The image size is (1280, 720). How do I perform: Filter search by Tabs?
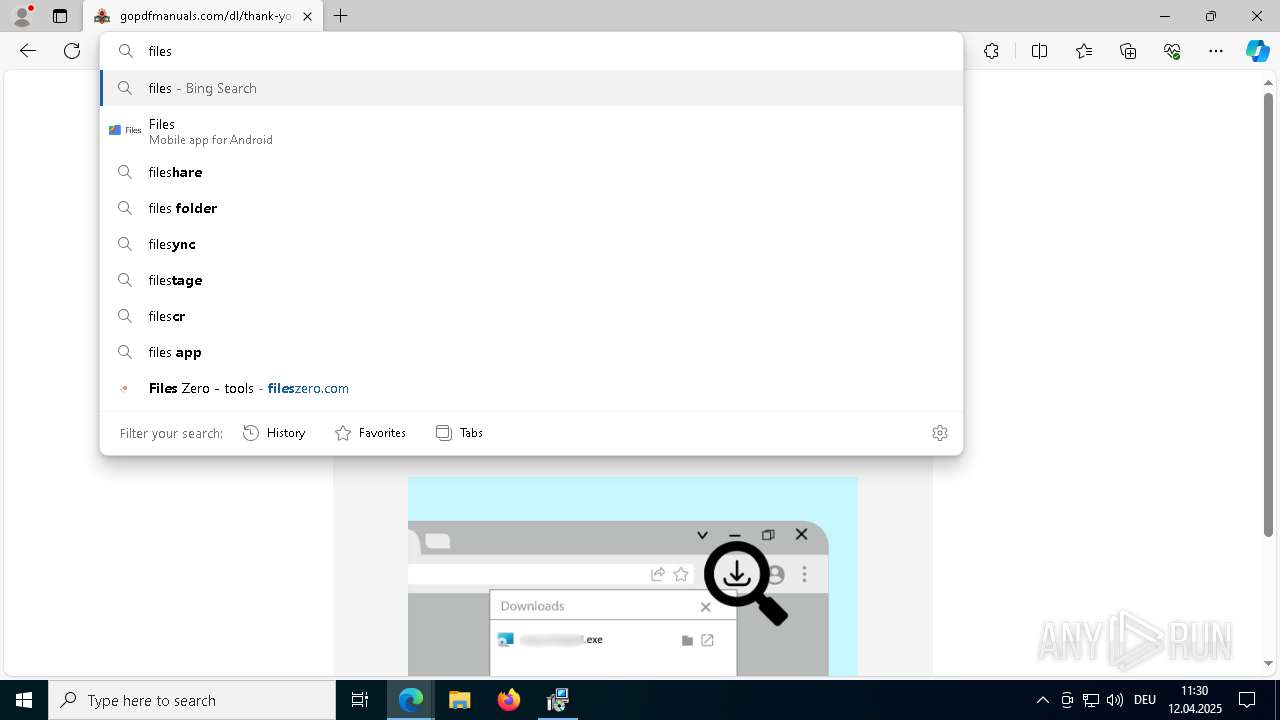tap(460, 433)
